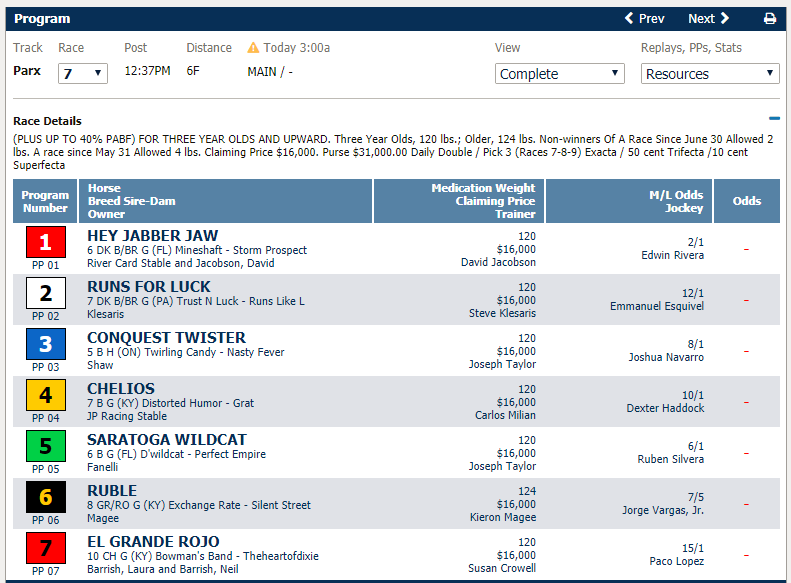
Task: Click the Horse Breed Sire-Dam Owner column header
Action: (225, 201)
